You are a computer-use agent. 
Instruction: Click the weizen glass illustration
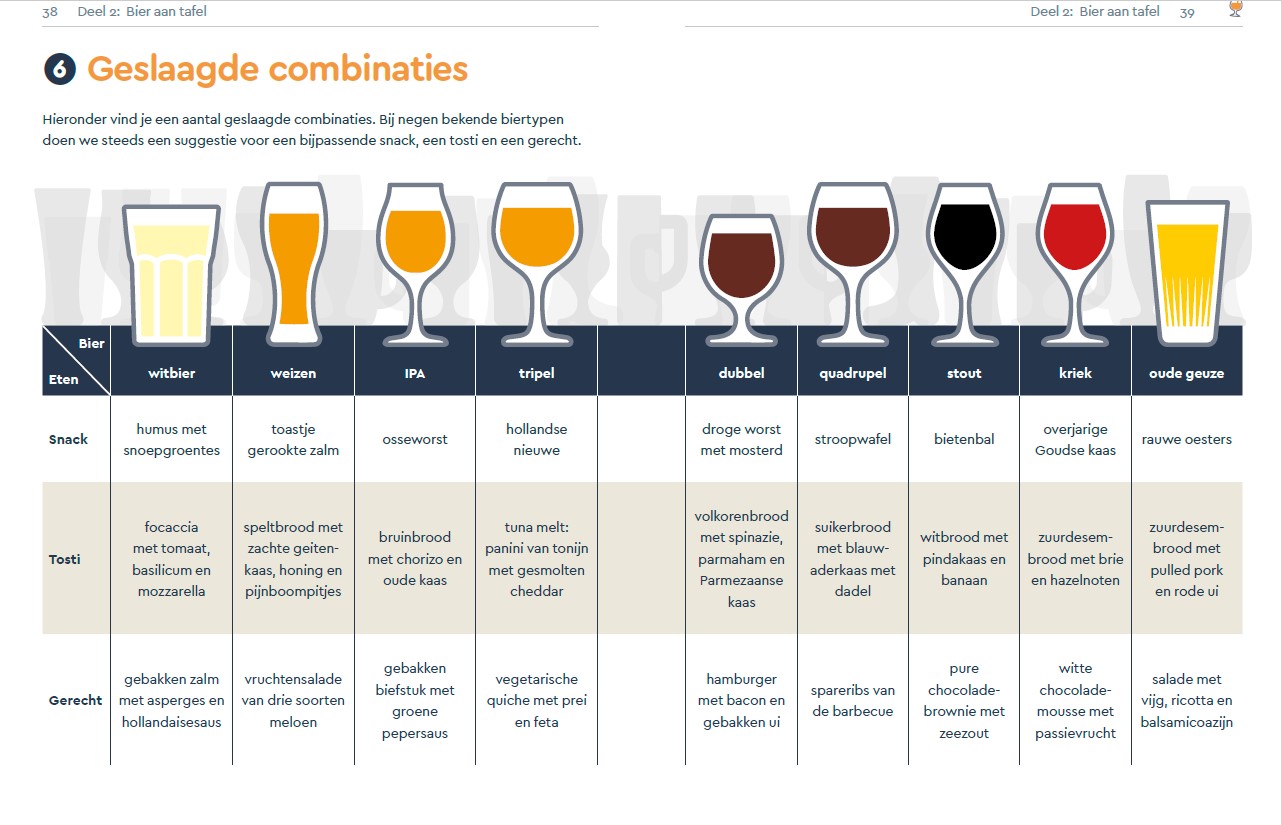293,255
